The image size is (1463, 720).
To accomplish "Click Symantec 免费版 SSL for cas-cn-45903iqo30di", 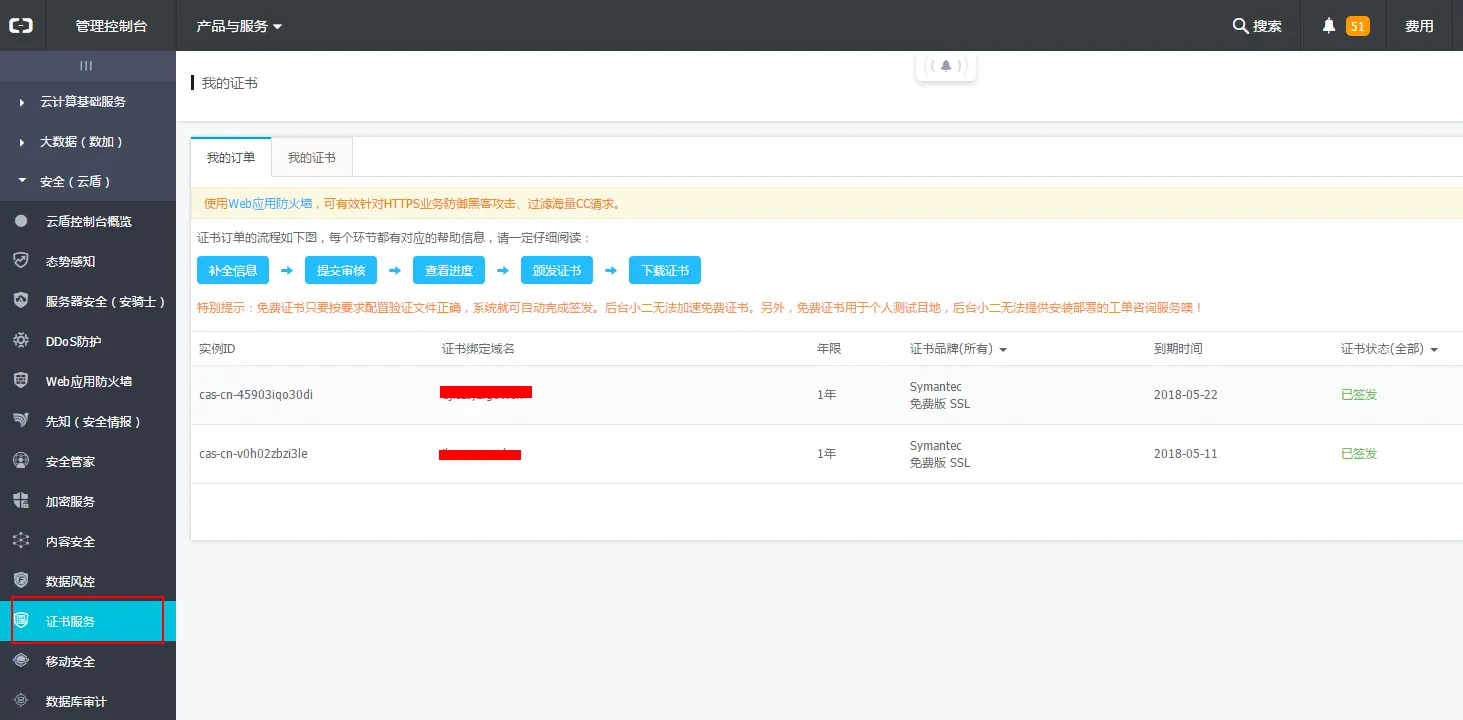I will click(x=940, y=396).
